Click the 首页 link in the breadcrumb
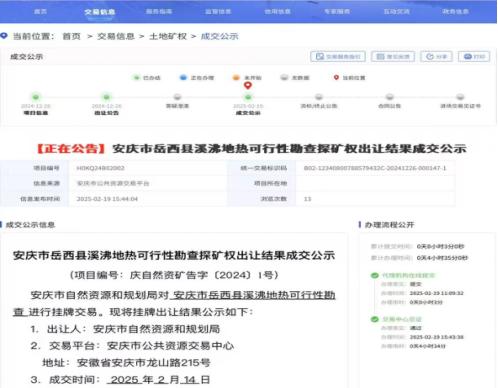The height and width of the screenshot is (388, 498). (x=72, y=36)
